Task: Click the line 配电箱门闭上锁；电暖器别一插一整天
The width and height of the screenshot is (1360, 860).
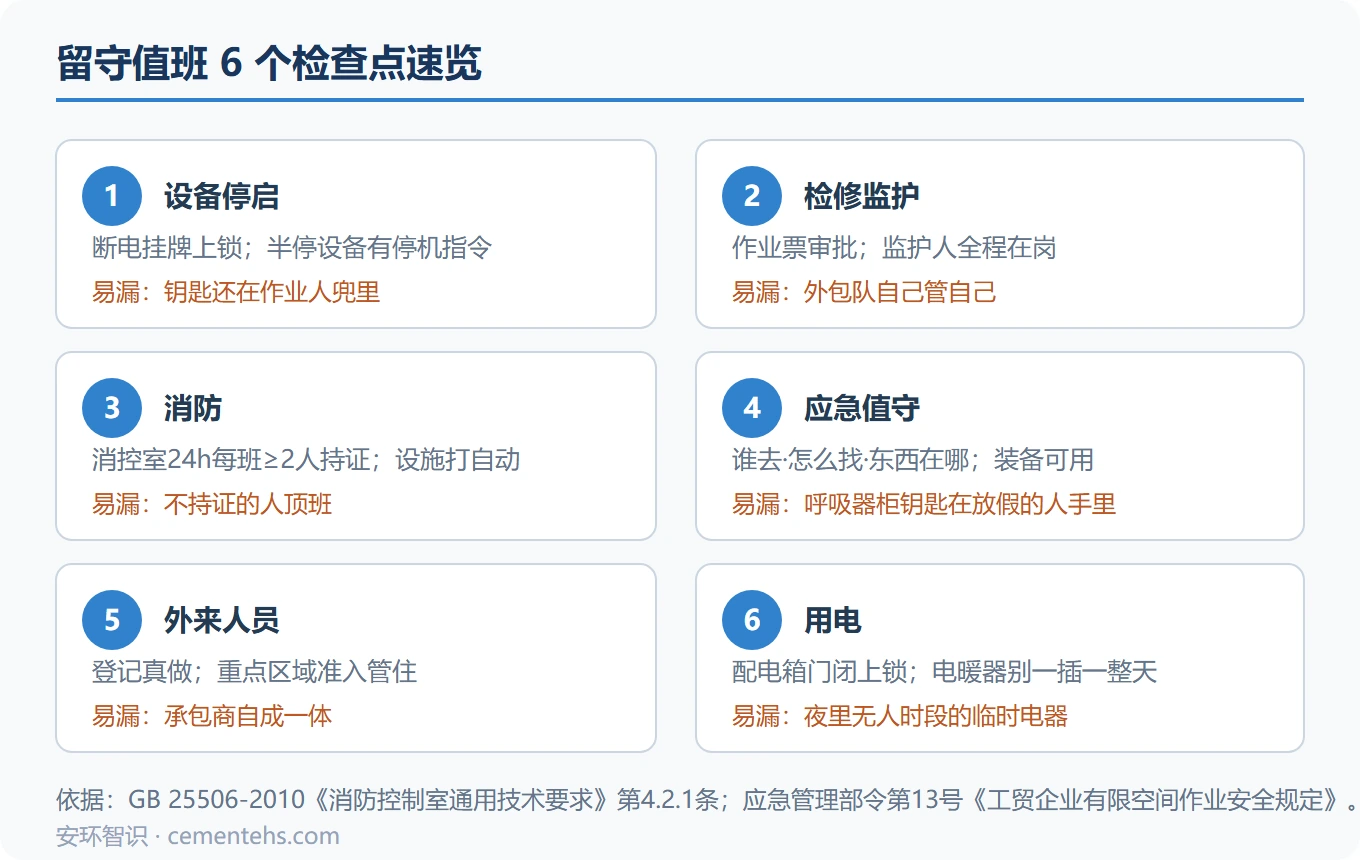Action: 944,671
